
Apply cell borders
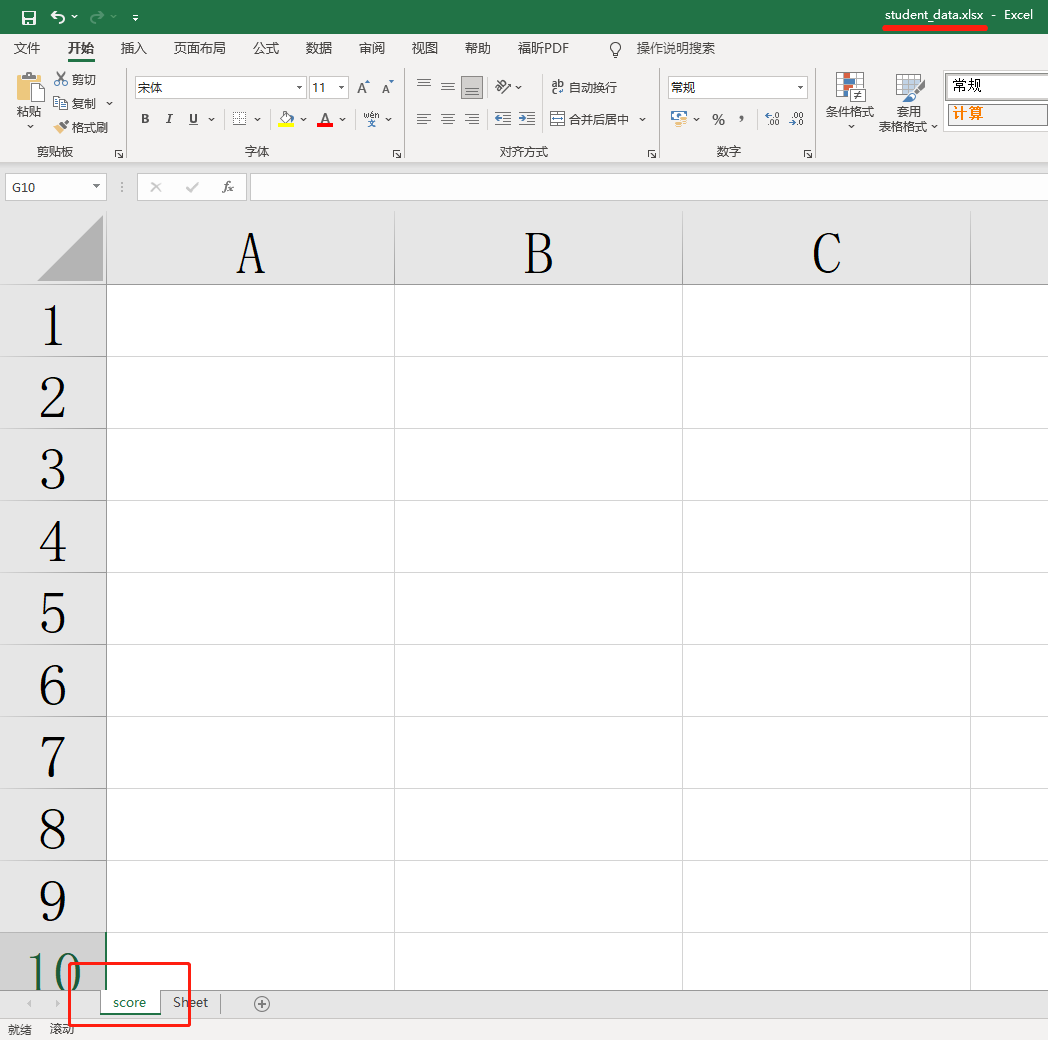coord(239,119)
